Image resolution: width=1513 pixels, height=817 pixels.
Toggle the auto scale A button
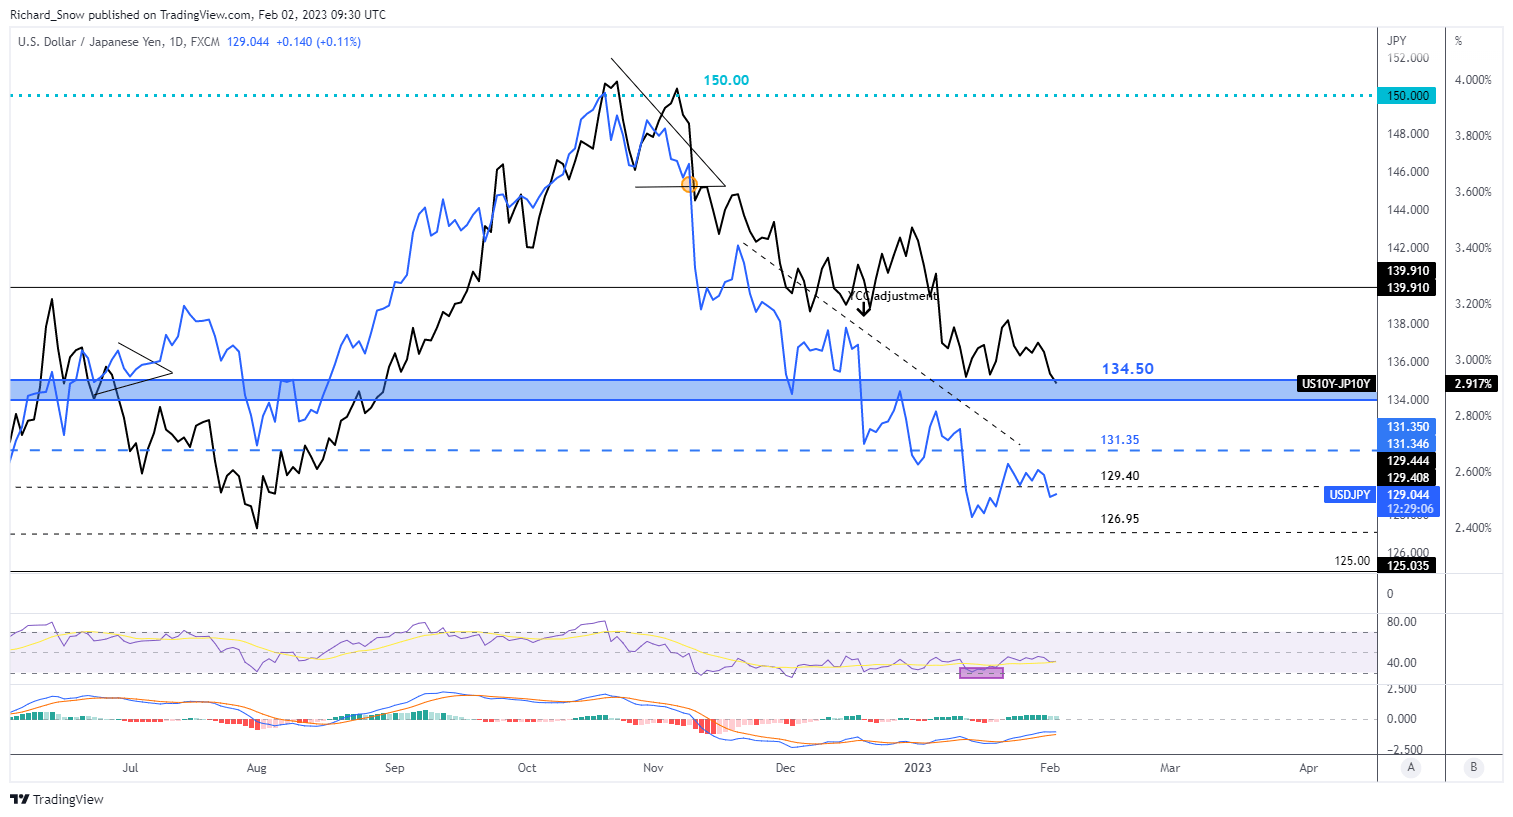click(x=1411, y=768)
